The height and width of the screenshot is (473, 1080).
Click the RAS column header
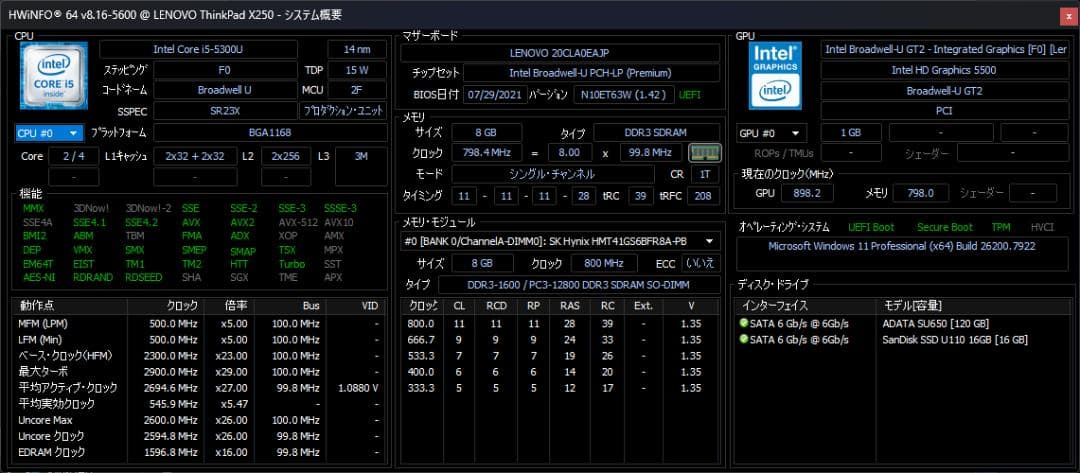click(569, 306)
